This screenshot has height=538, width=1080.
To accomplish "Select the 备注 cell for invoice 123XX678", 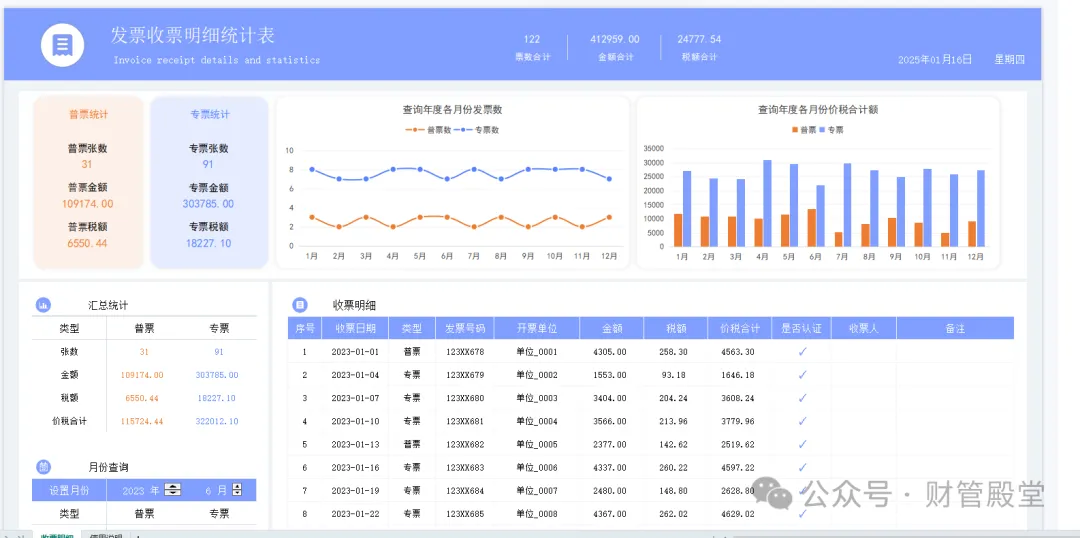I will [955, 351].
